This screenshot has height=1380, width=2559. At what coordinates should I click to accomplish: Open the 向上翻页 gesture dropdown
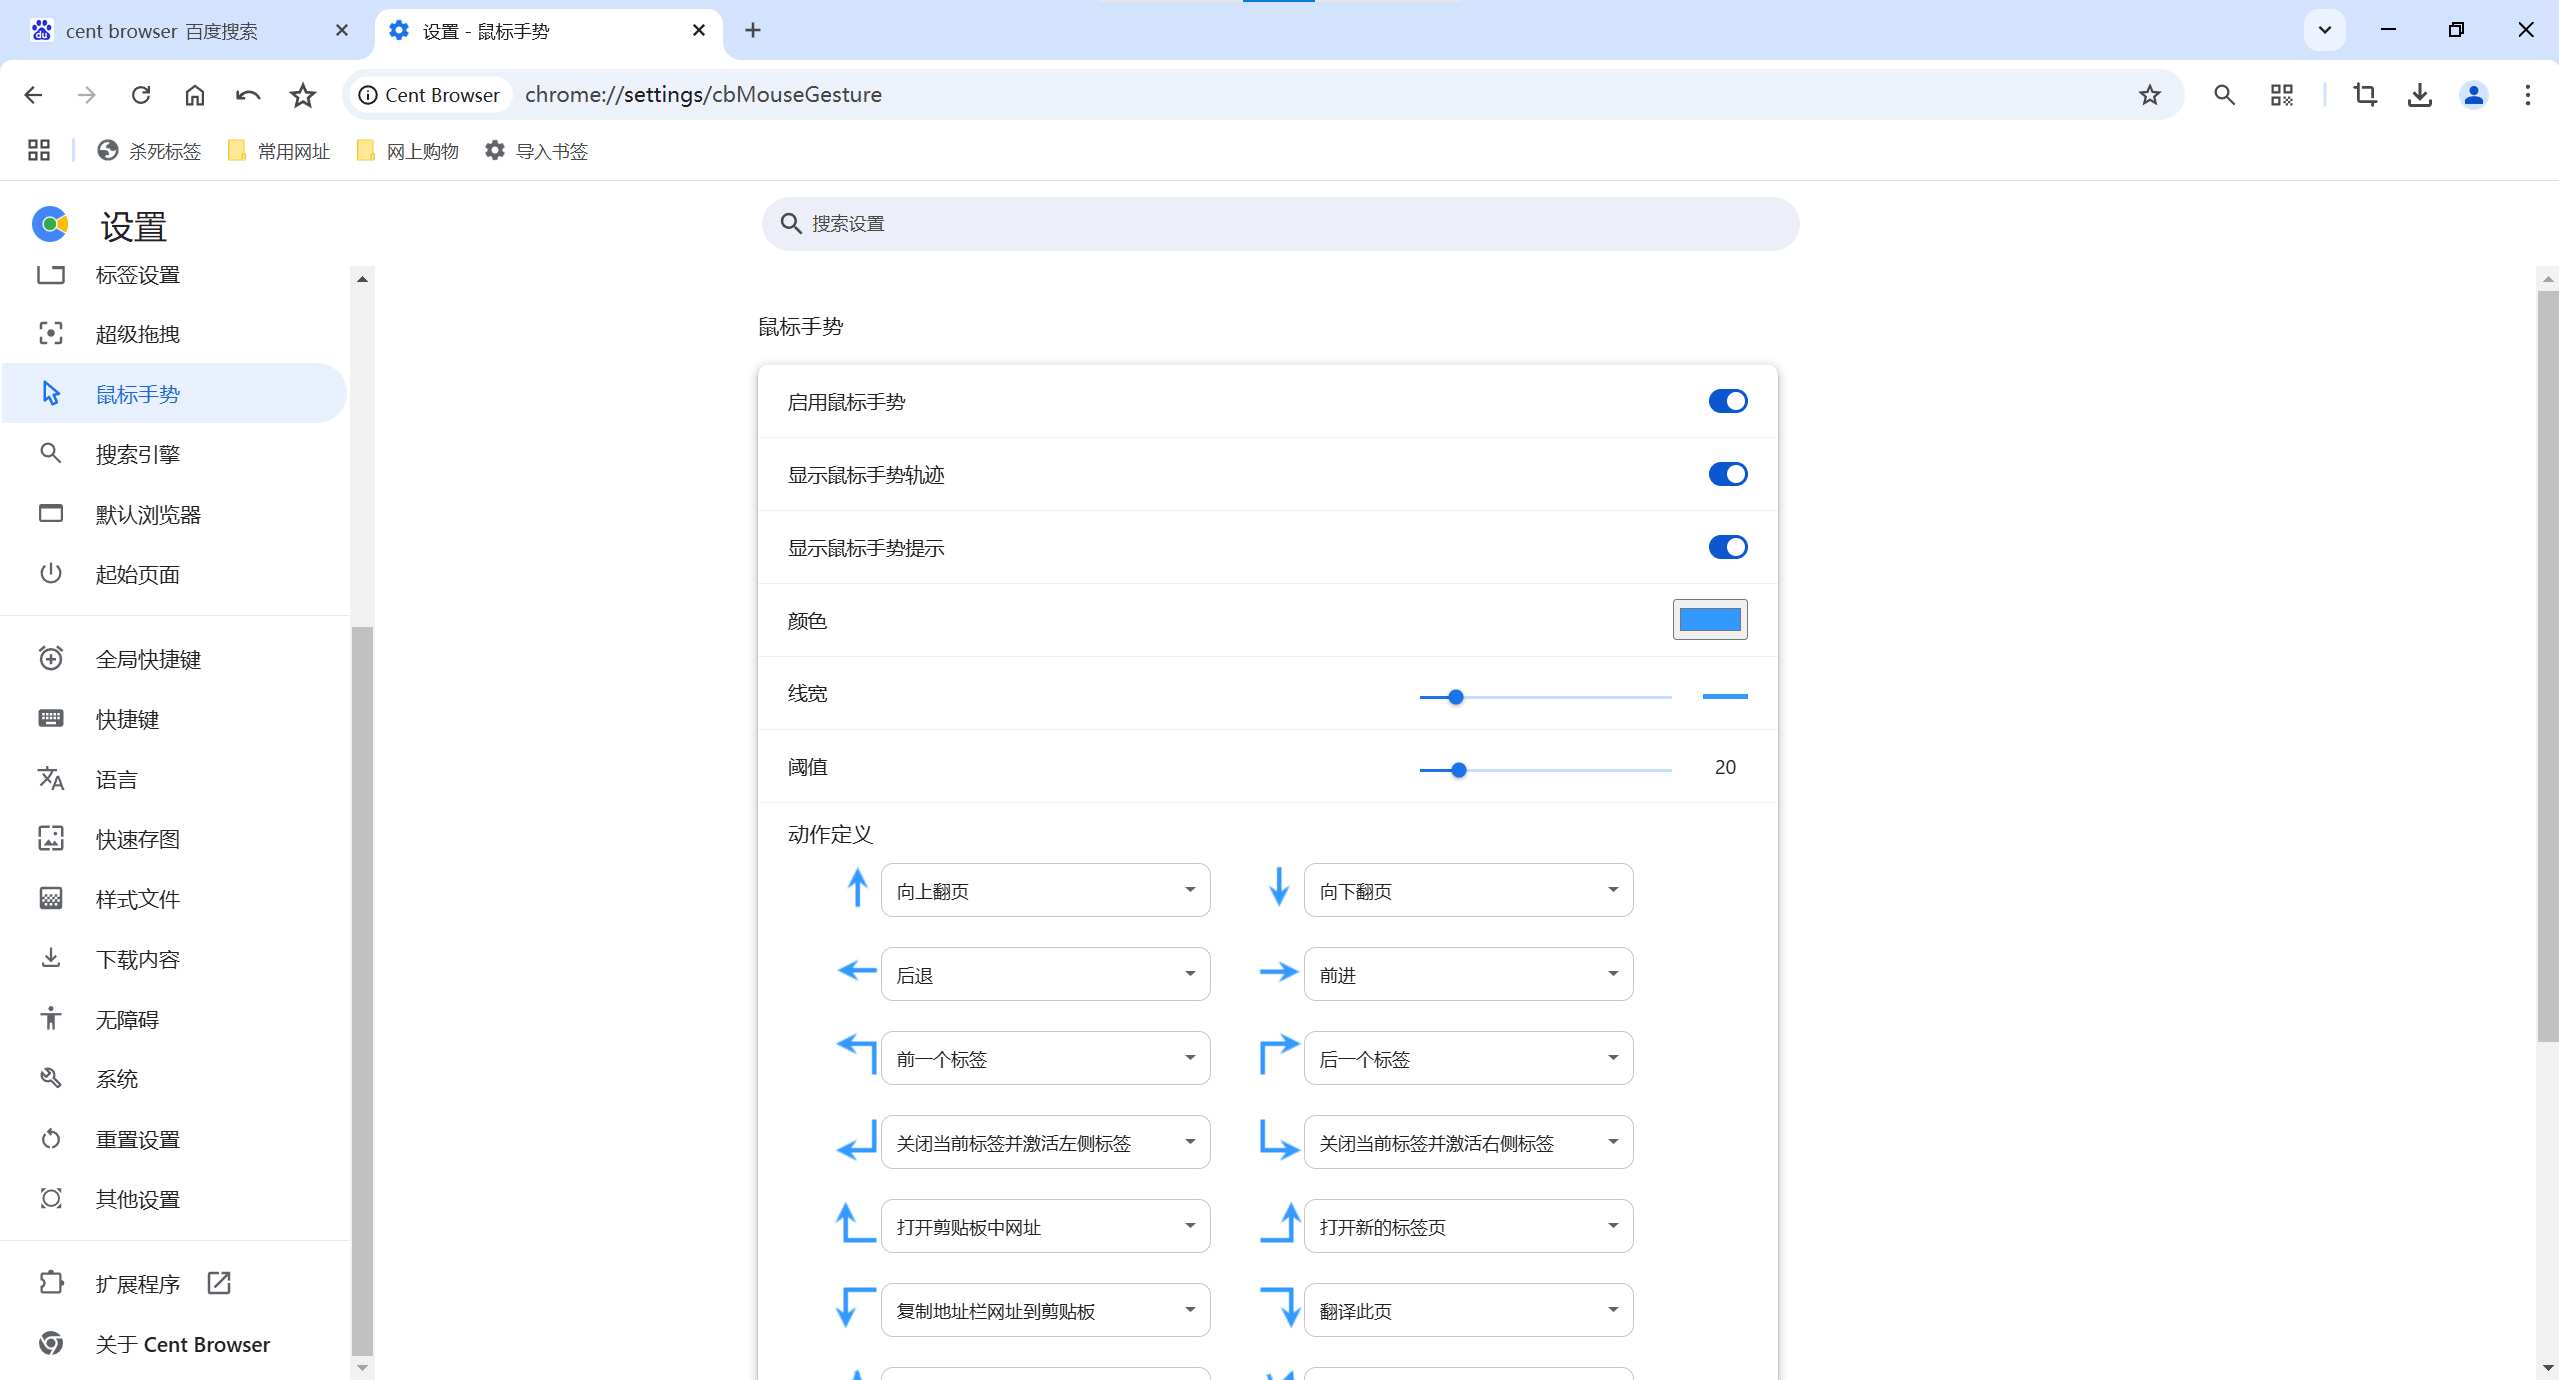tap(1045, 890)
